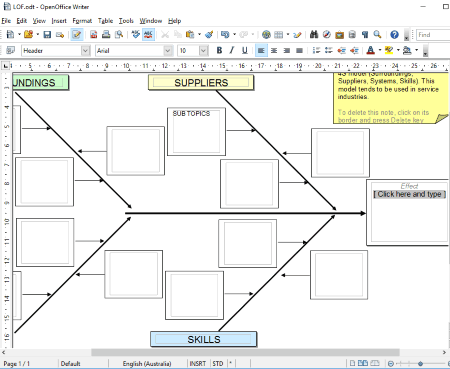Open Find & Replace binoculars icon

[x=314, y=34]
